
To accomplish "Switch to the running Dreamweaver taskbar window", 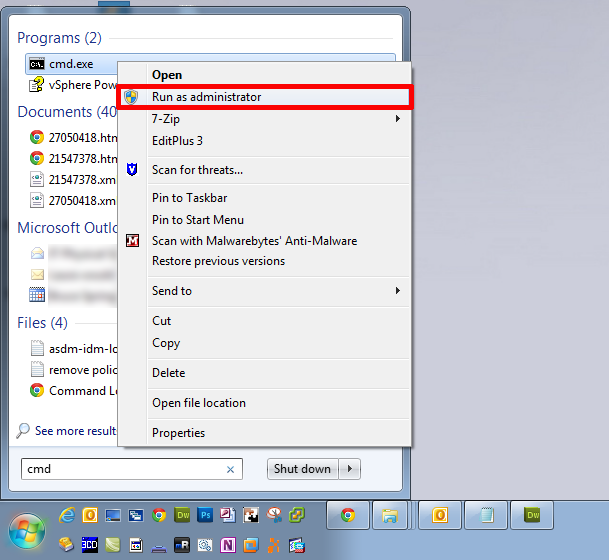I will (532, 515).
